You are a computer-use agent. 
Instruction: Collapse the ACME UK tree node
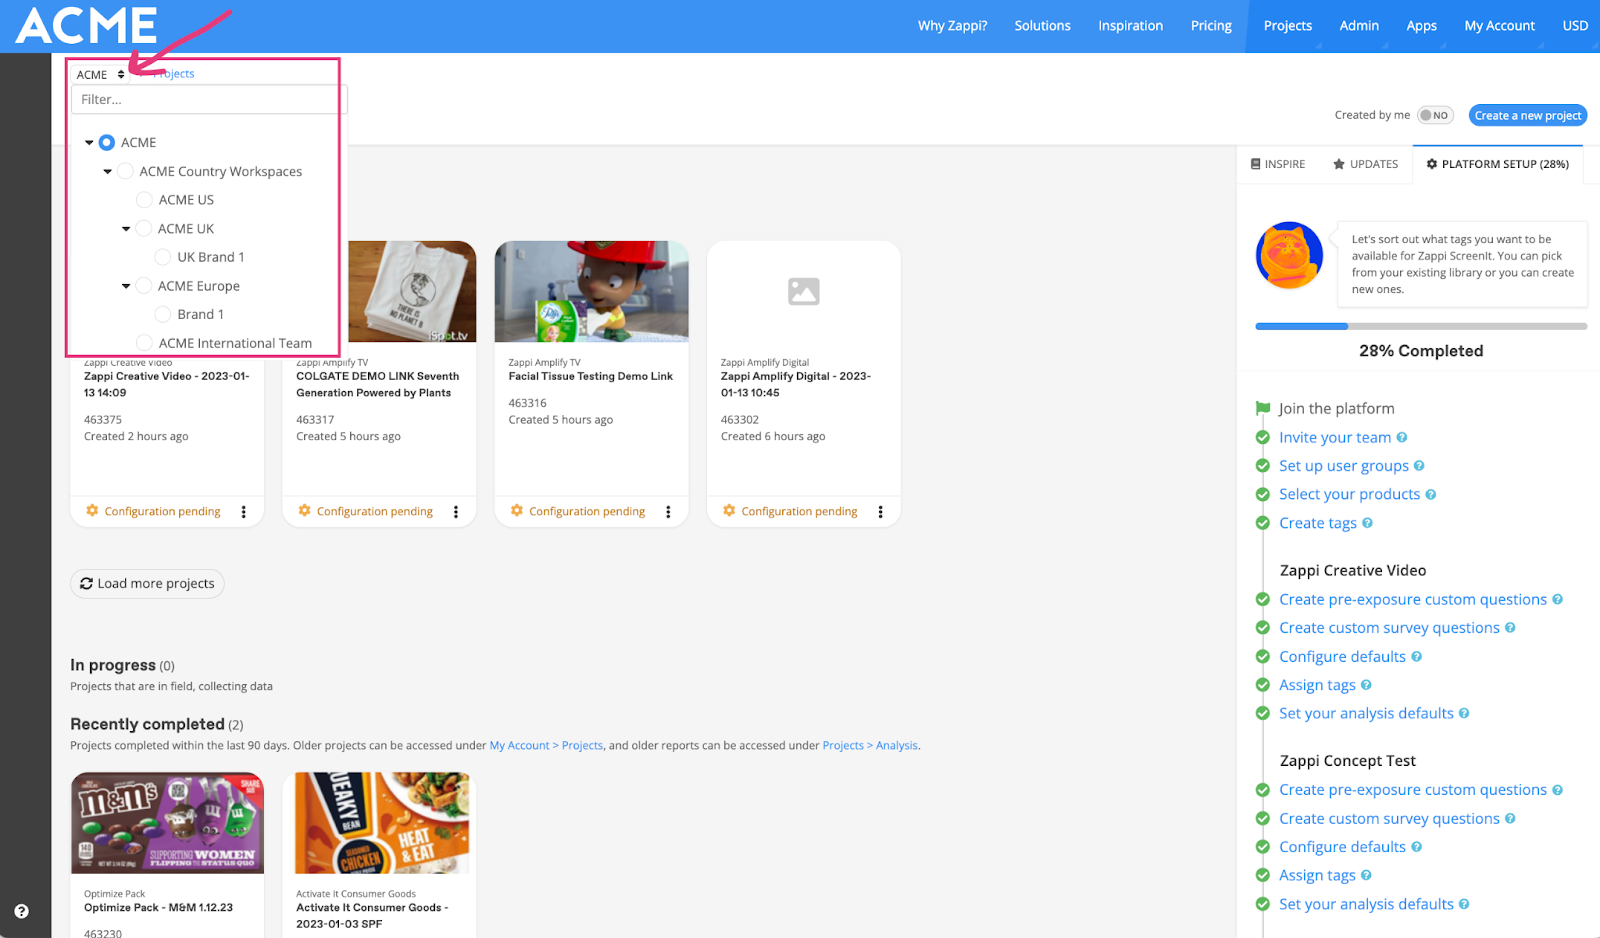pos(126,229)
